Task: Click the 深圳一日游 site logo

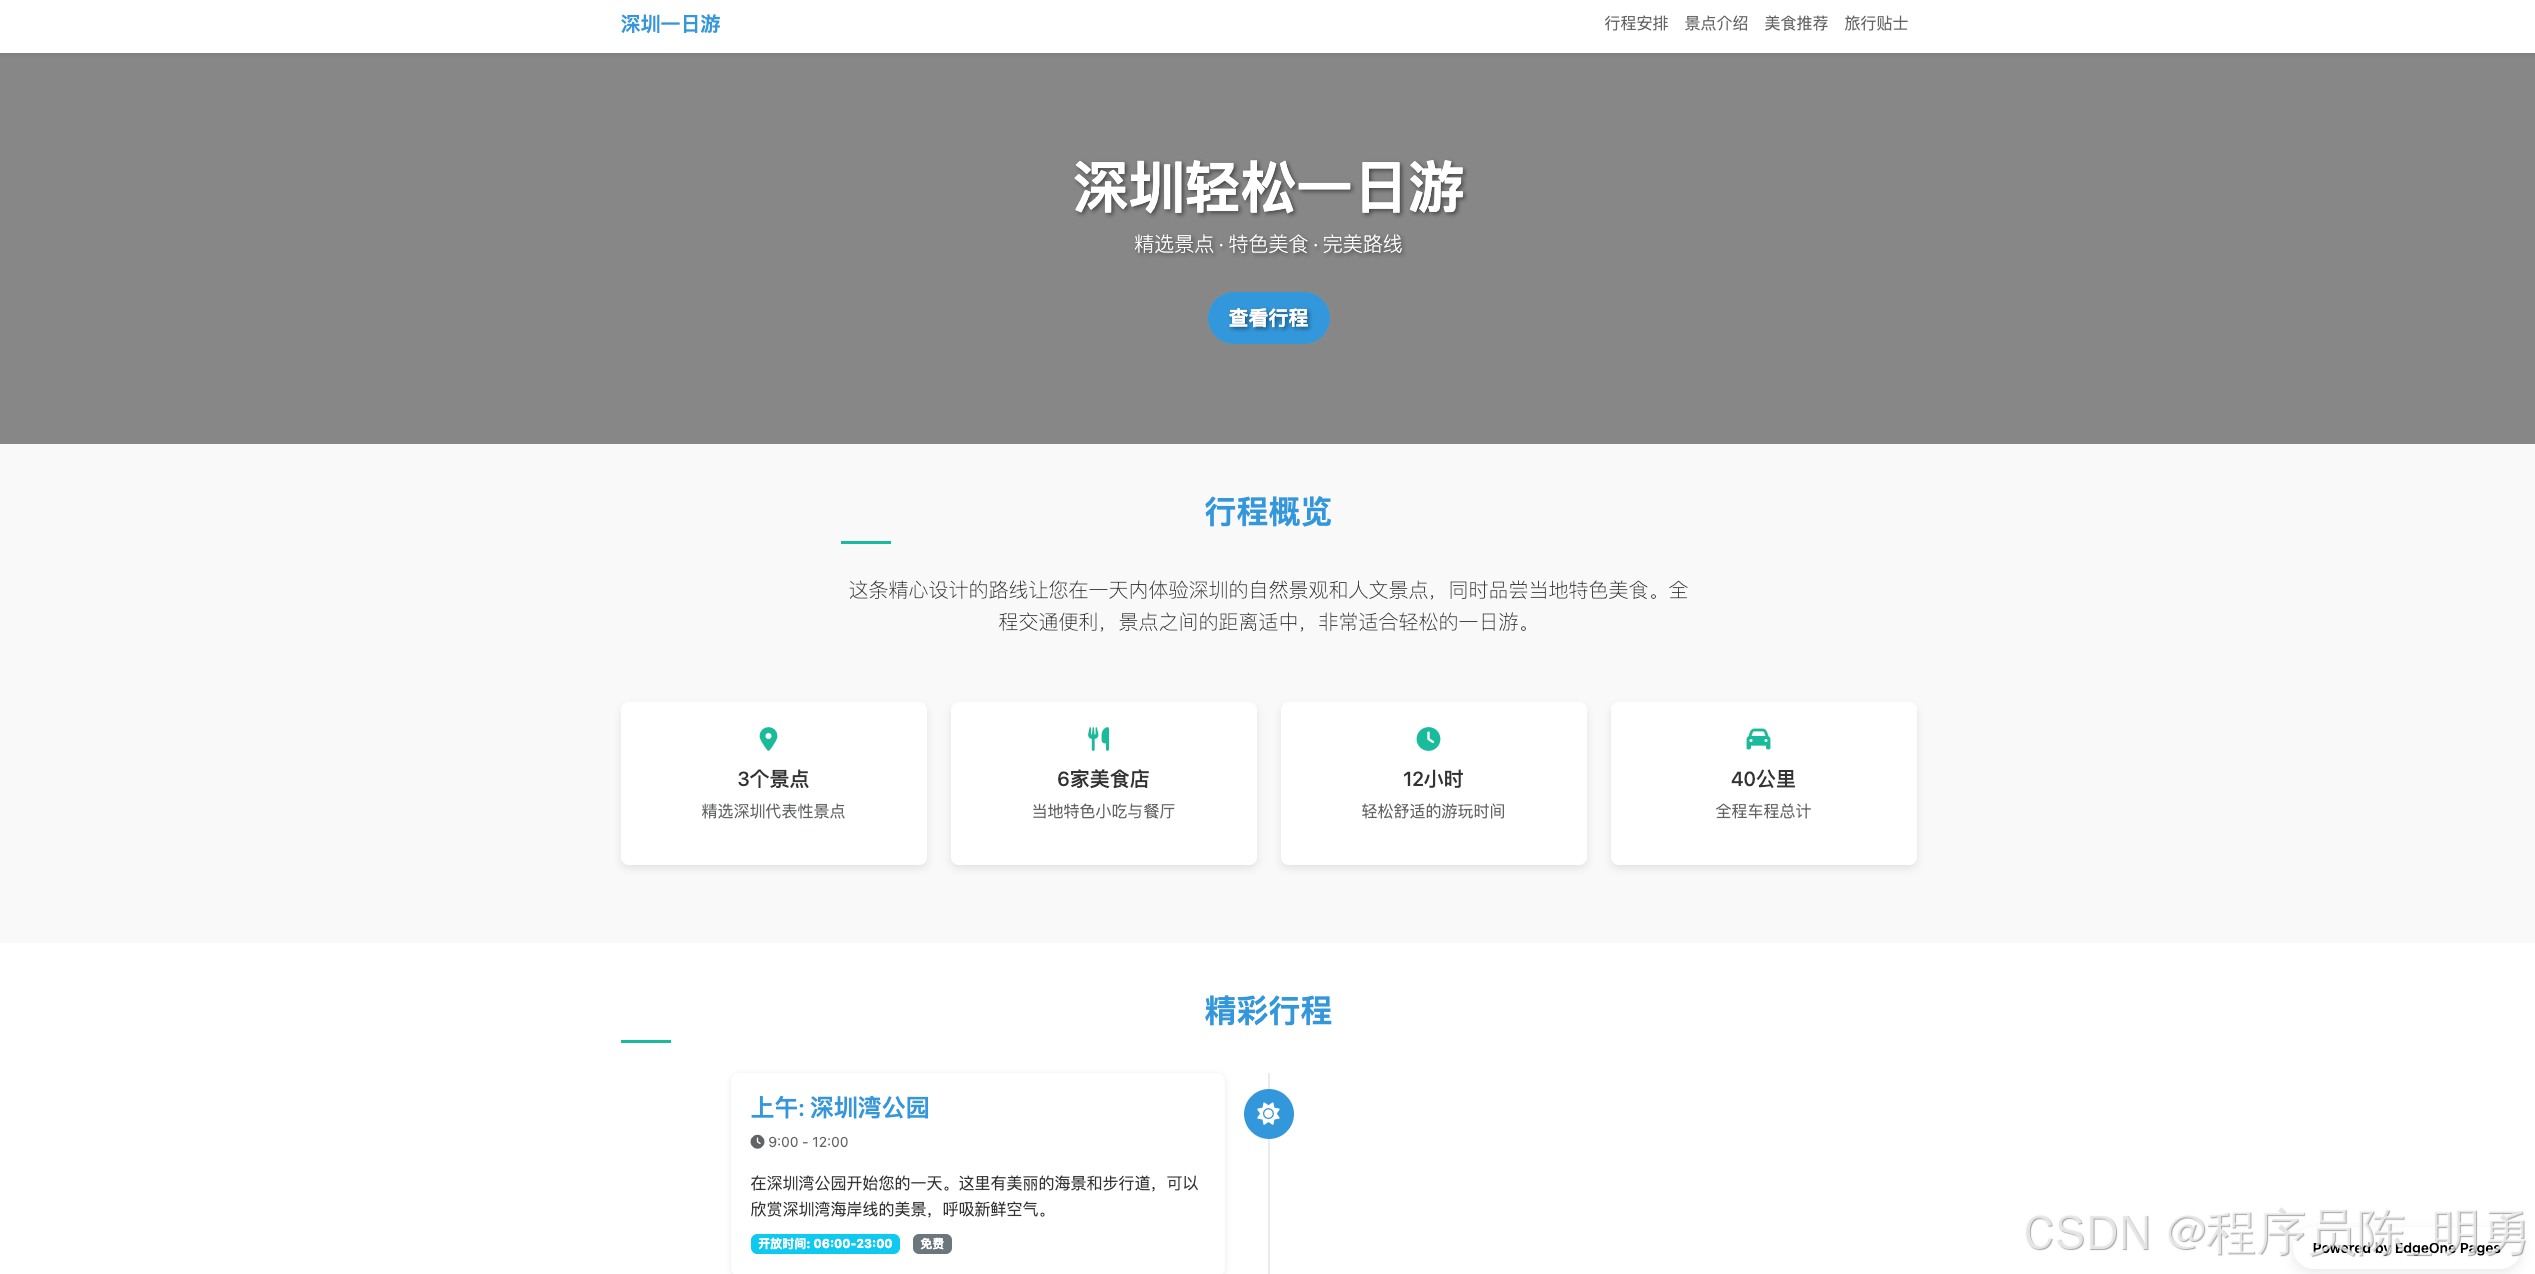Action: [671, 23]
